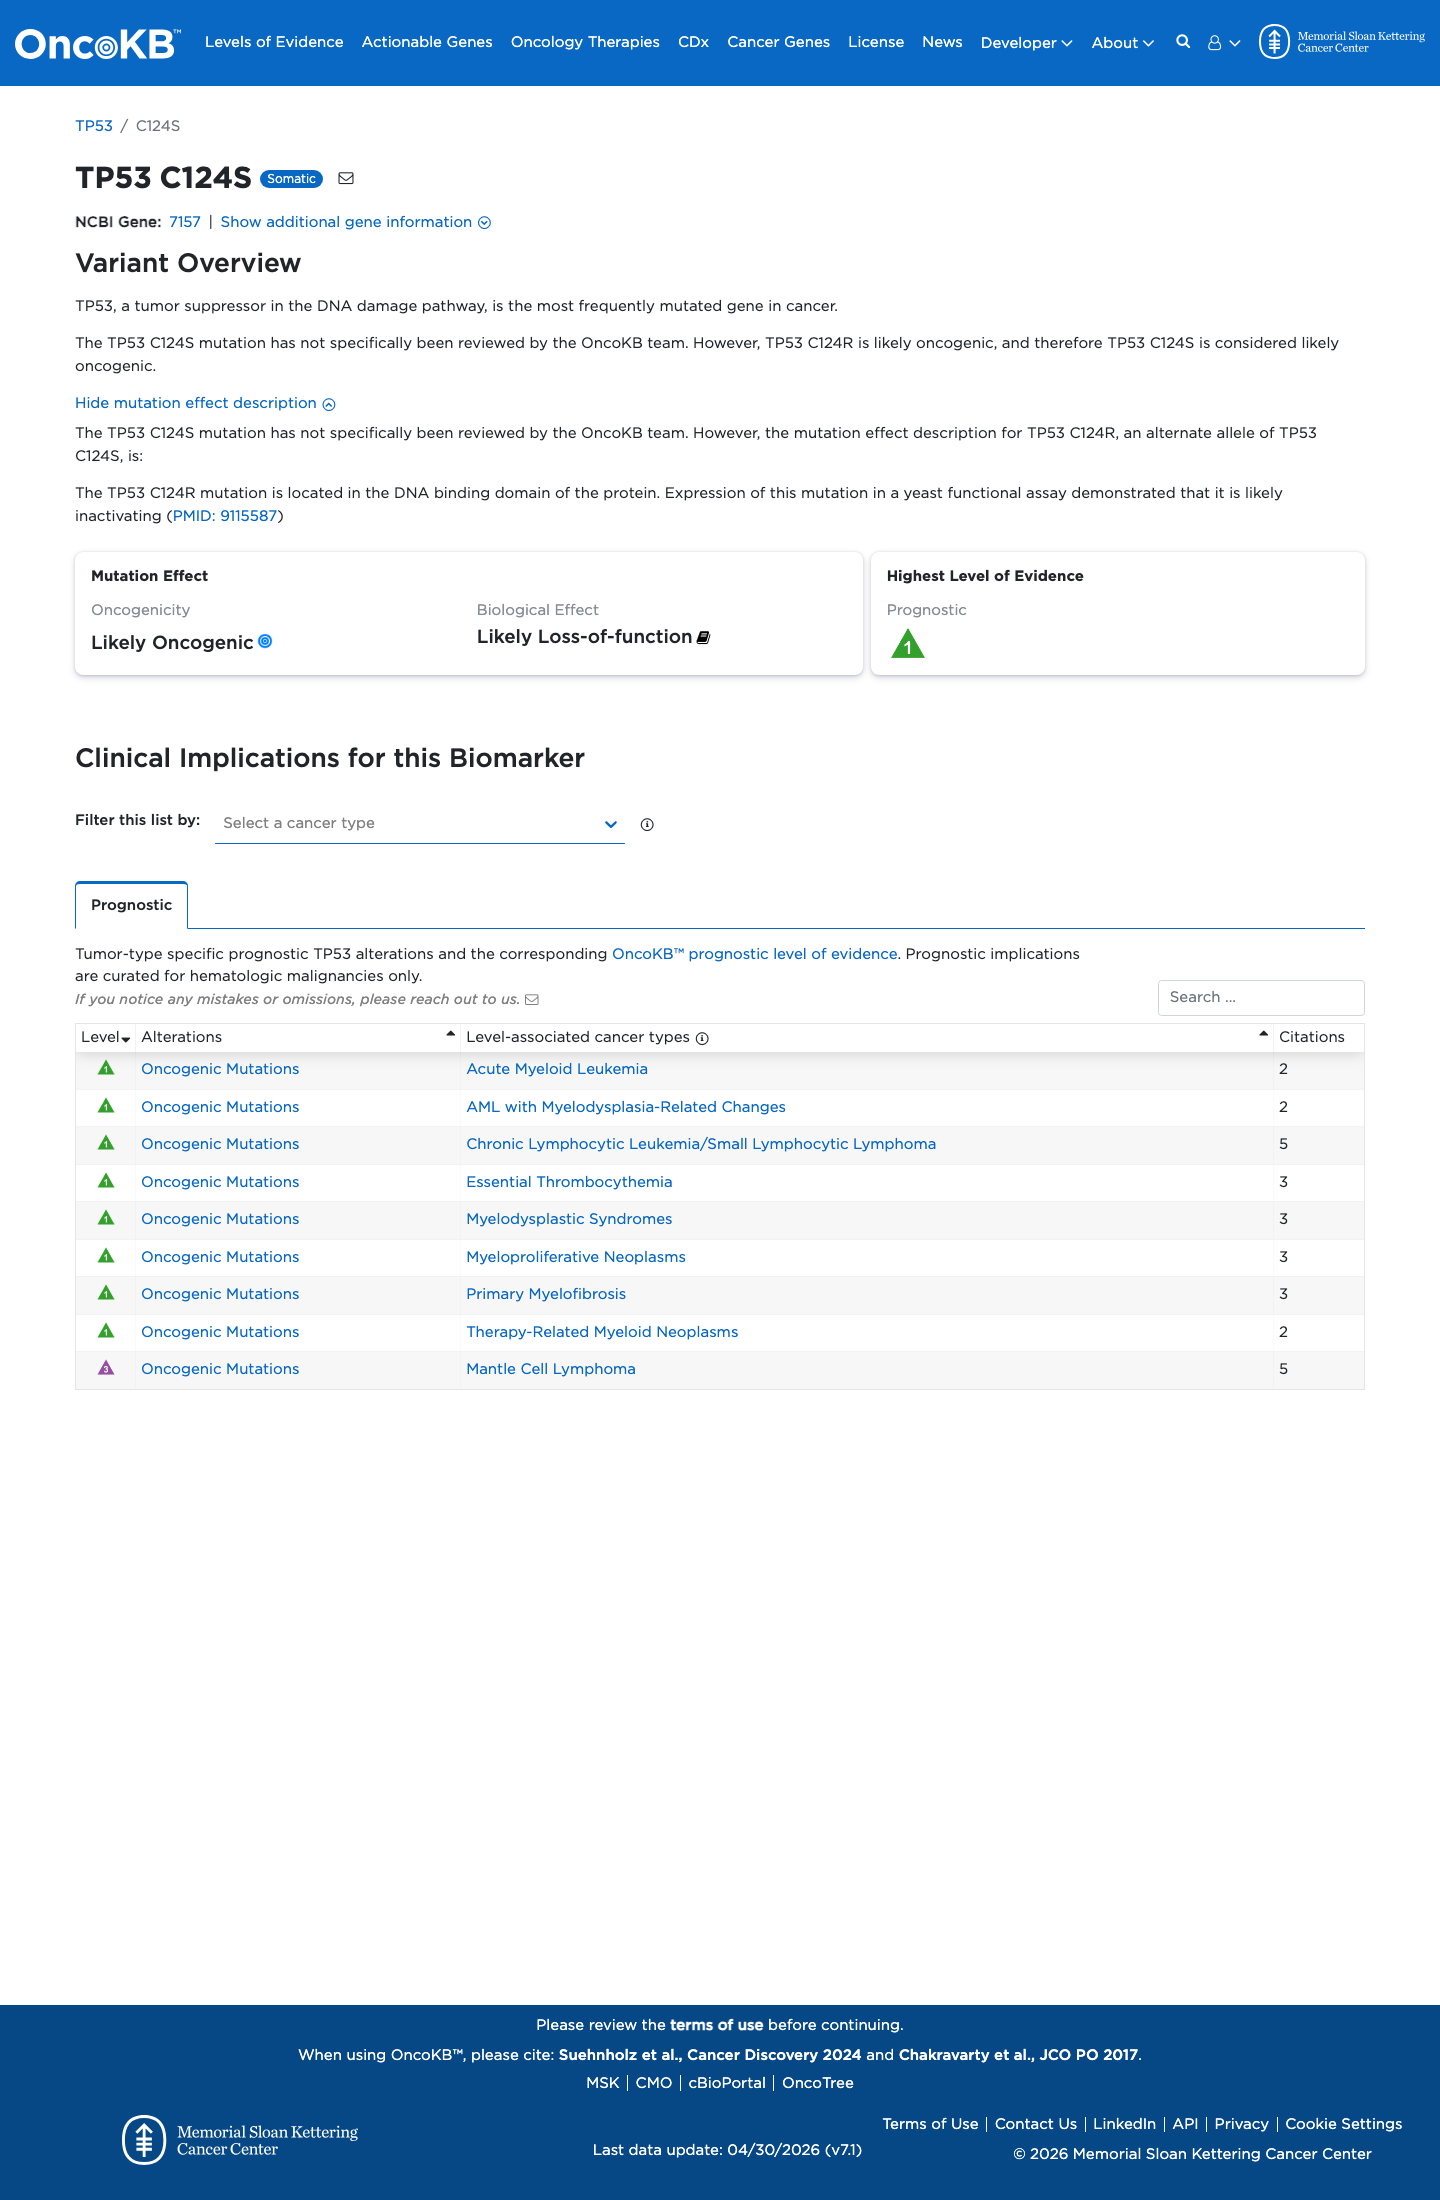Image resolution: width=1440 pixels, height=2200 pixels.
Task: Open OncoKB prognostic level of evidence link
Action: (x=755, y=954)
